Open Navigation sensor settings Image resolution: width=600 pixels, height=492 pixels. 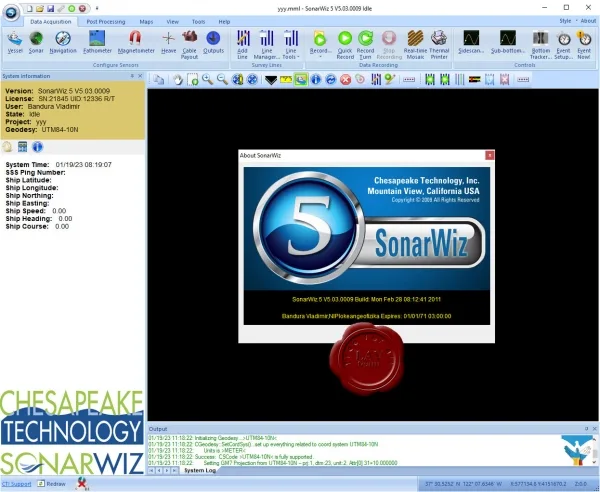pos(63,42)
